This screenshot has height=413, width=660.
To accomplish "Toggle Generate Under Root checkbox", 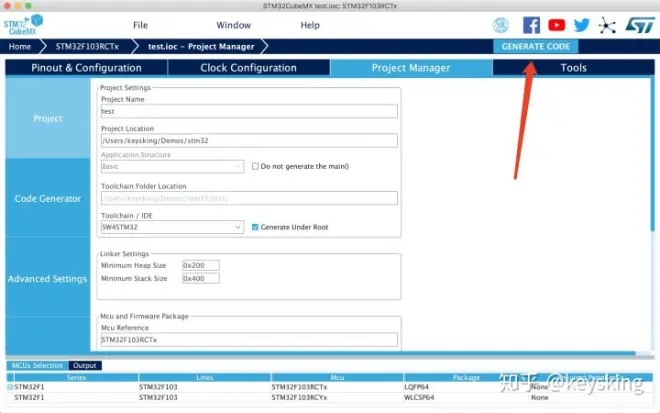I will (255, 227).
